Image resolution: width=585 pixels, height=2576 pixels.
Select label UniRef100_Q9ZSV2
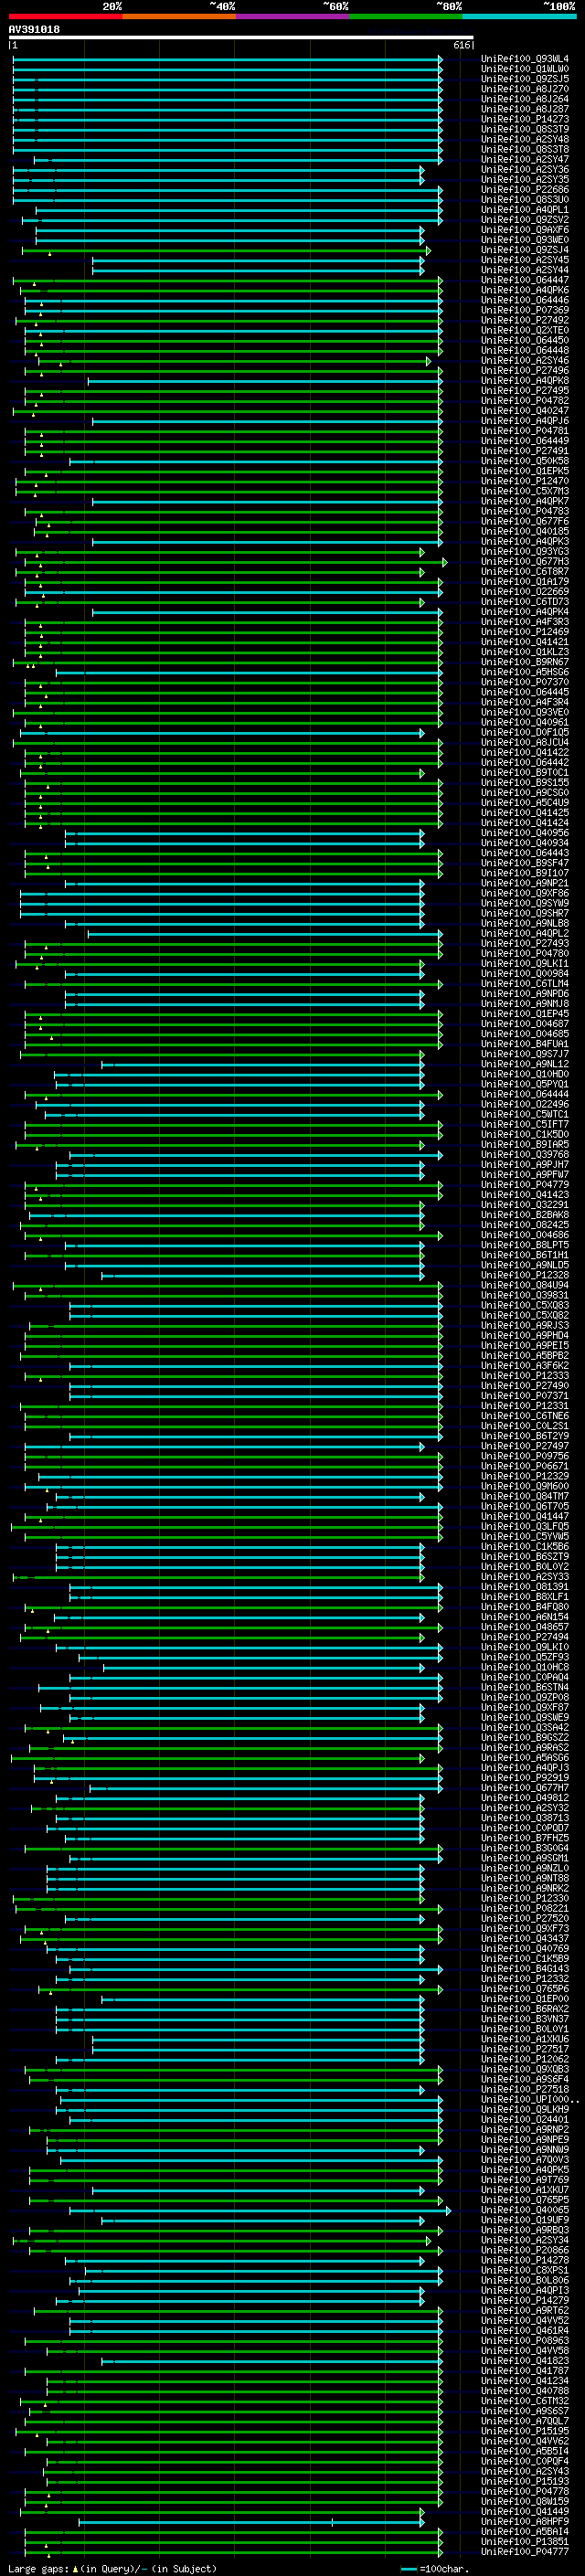coord(525,220)
